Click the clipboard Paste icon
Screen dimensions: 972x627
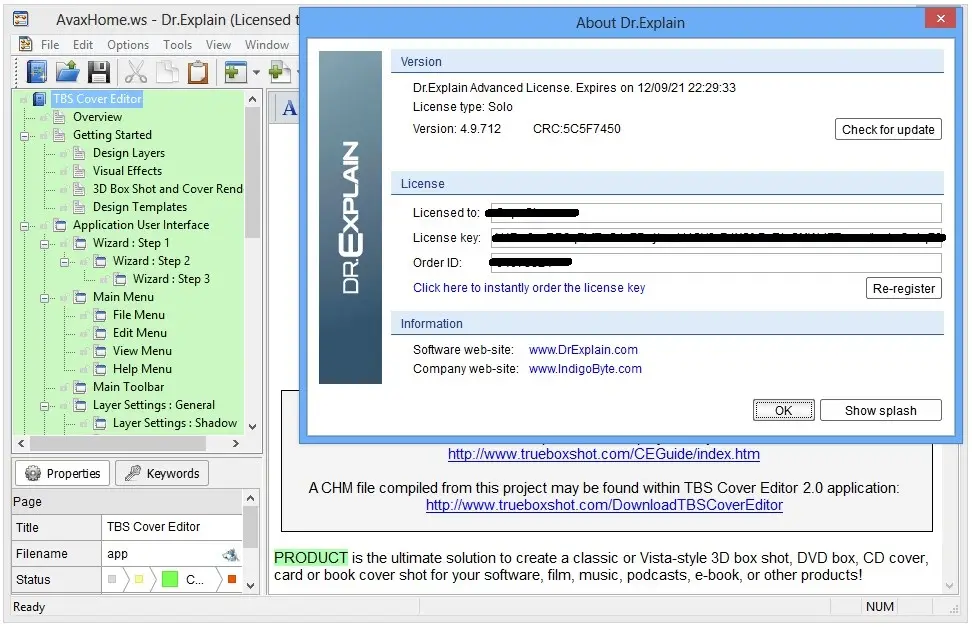coord(198,72)
